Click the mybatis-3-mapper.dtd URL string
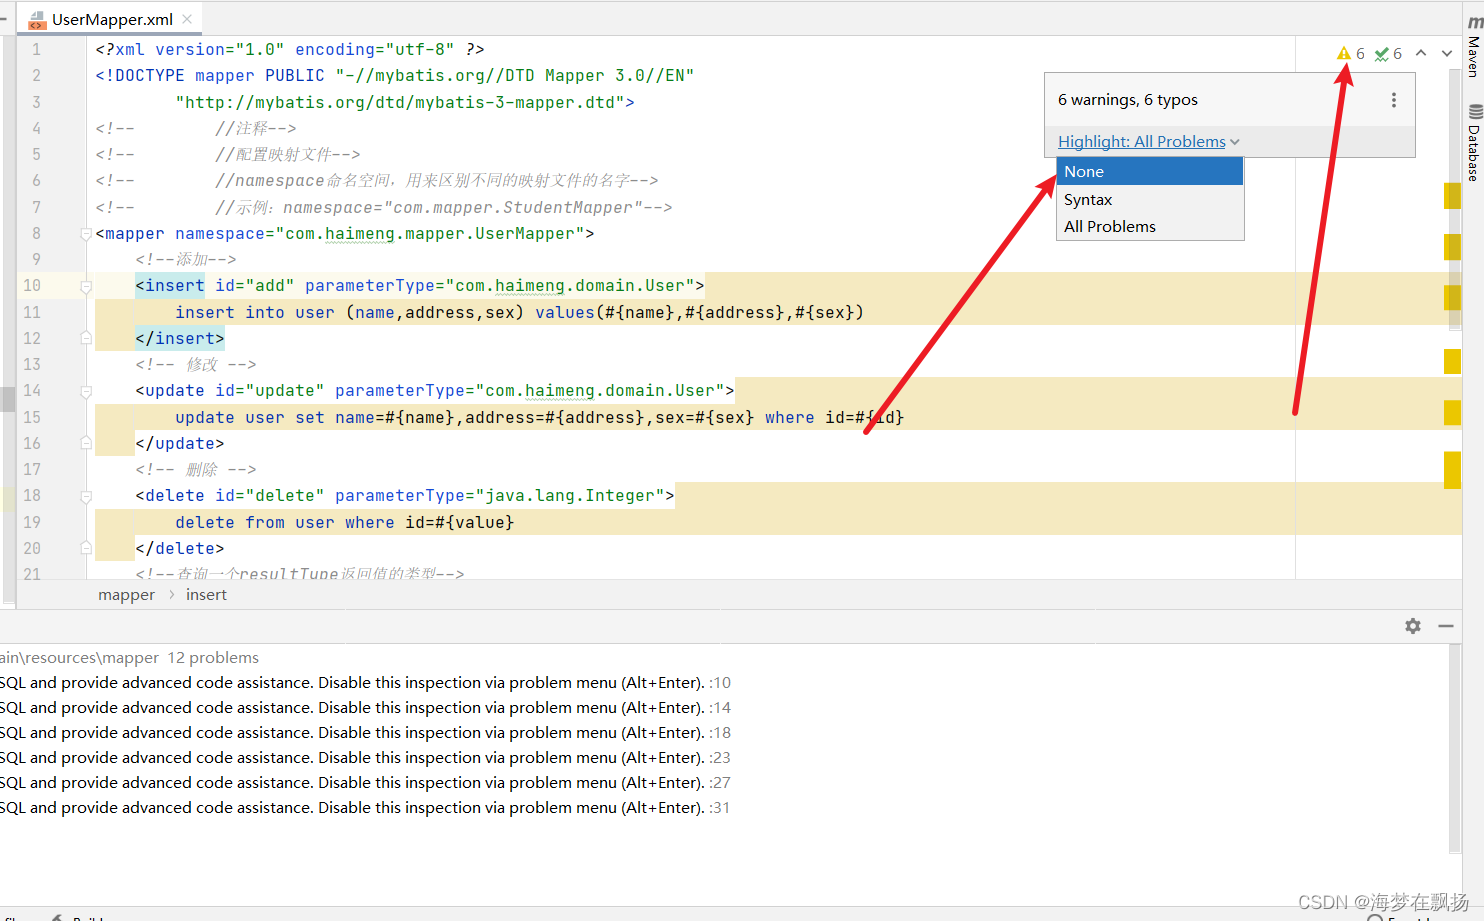Image resolution: width=1484 pixels, height=921 pixels. 400,103
